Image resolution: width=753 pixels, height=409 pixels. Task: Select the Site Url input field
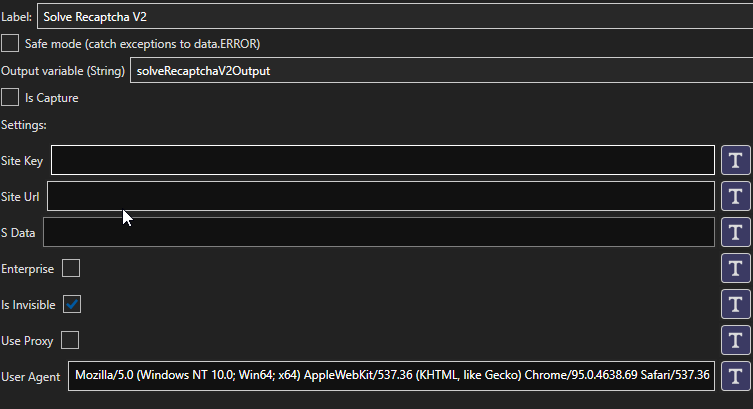click(381, 196)
